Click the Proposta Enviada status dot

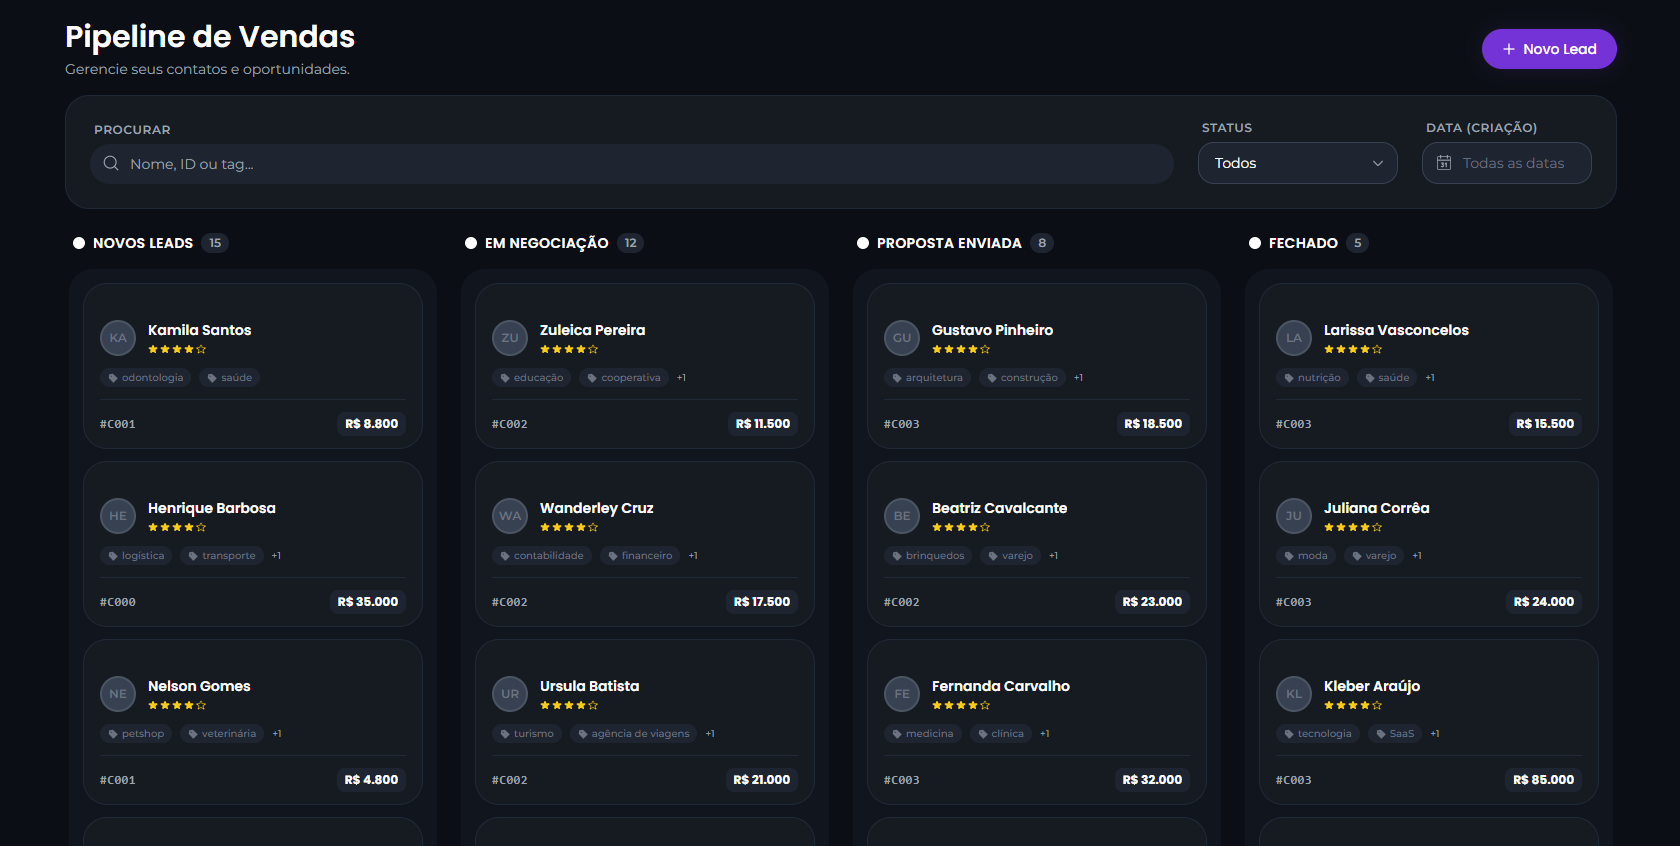point(863,243)
